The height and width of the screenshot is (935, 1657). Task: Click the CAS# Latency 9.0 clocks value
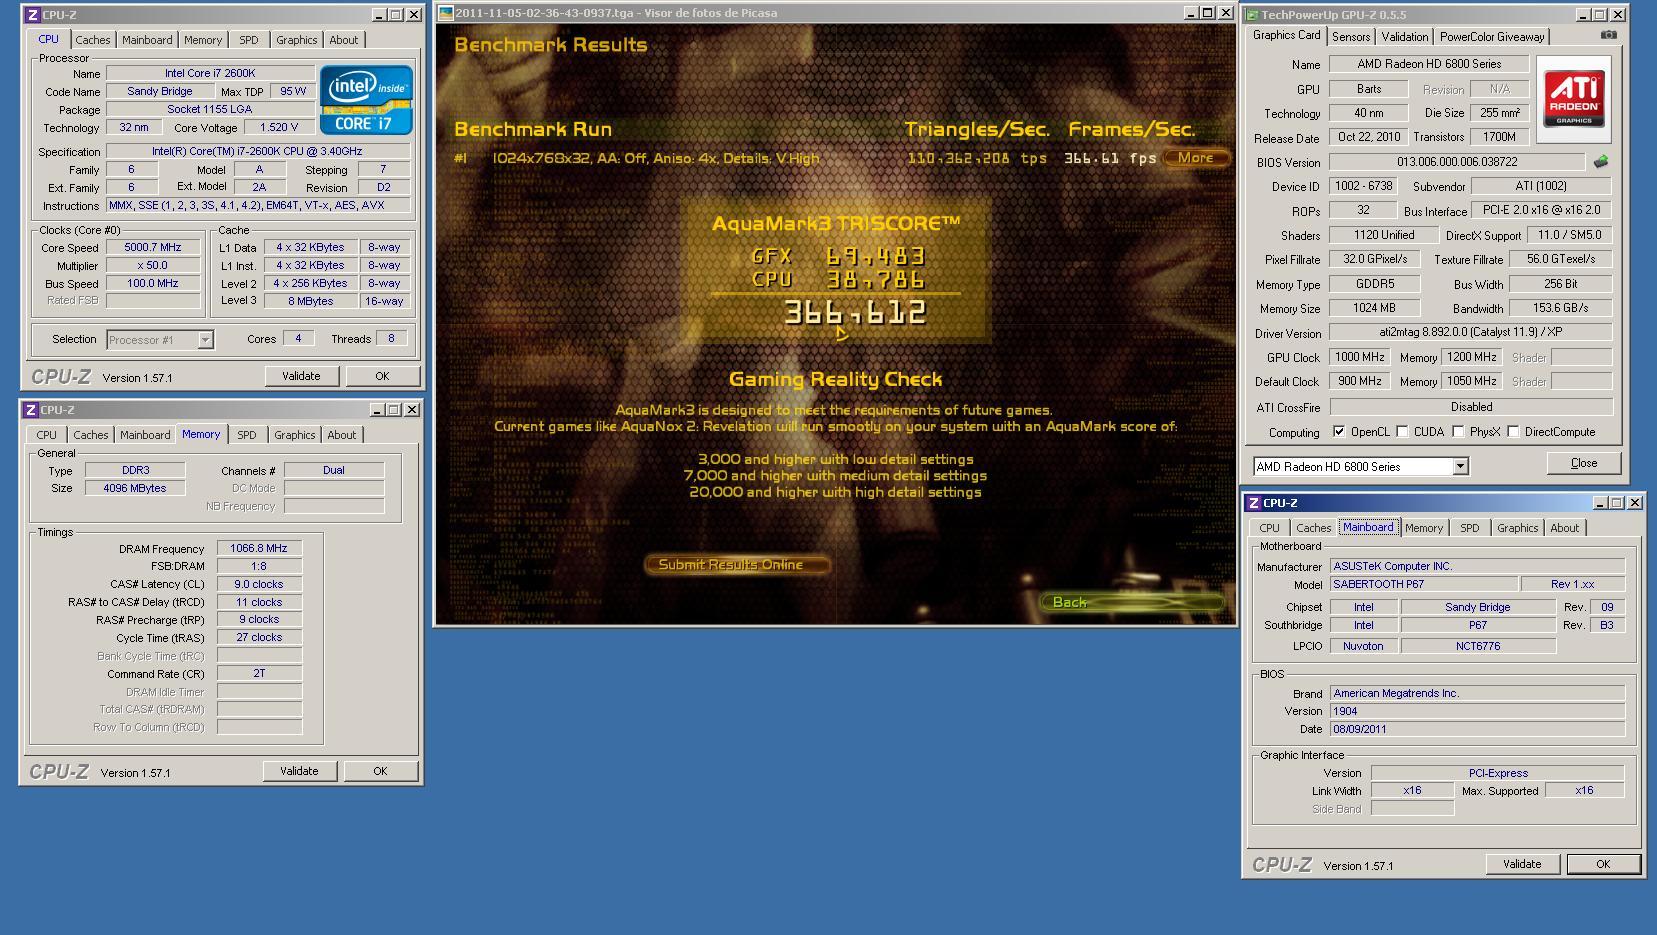(x=259, y=584)
